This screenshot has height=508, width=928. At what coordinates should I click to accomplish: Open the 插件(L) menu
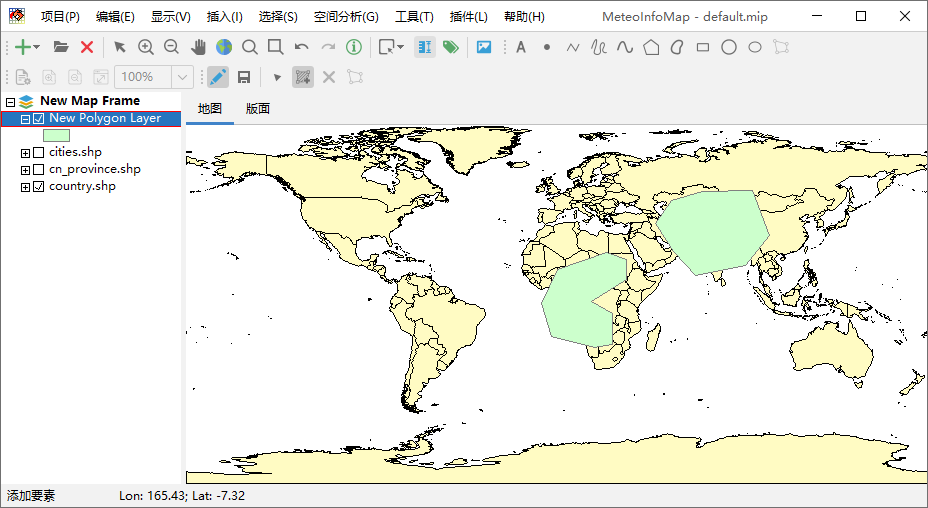(469, 17)
